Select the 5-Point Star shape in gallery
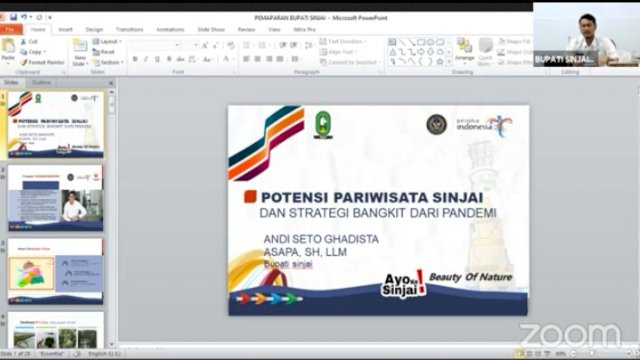Screen dimensions: 640x360 [440, 62]
